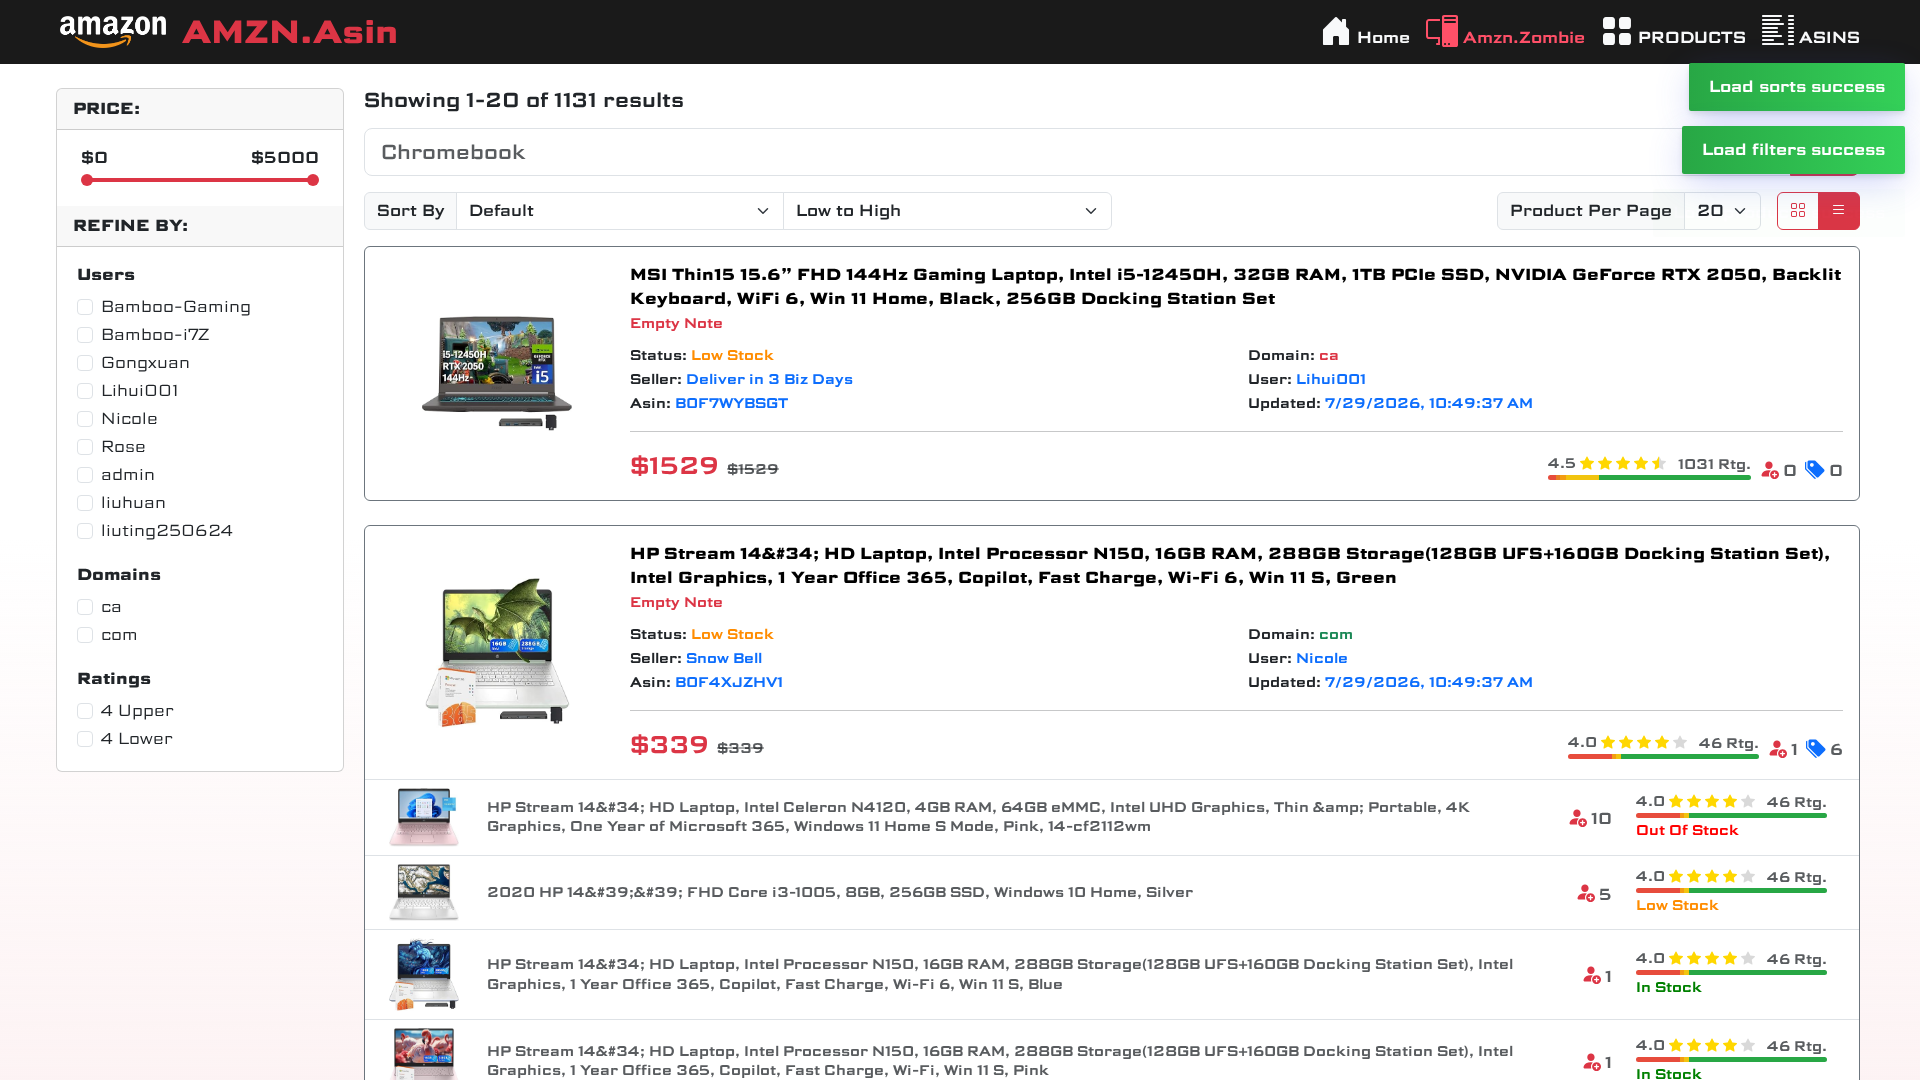The height and width of the screenshot is (1080, 1920).
Task: Check the Rose user filter
Action: click(85, 447)
